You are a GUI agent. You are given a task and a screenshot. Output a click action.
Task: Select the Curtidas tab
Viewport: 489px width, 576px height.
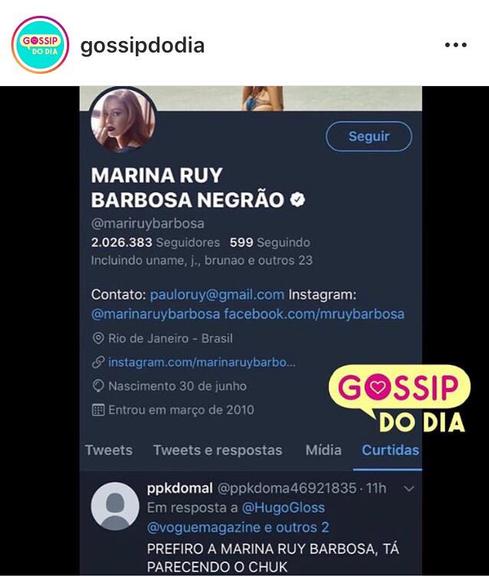[x=390, y=450]
